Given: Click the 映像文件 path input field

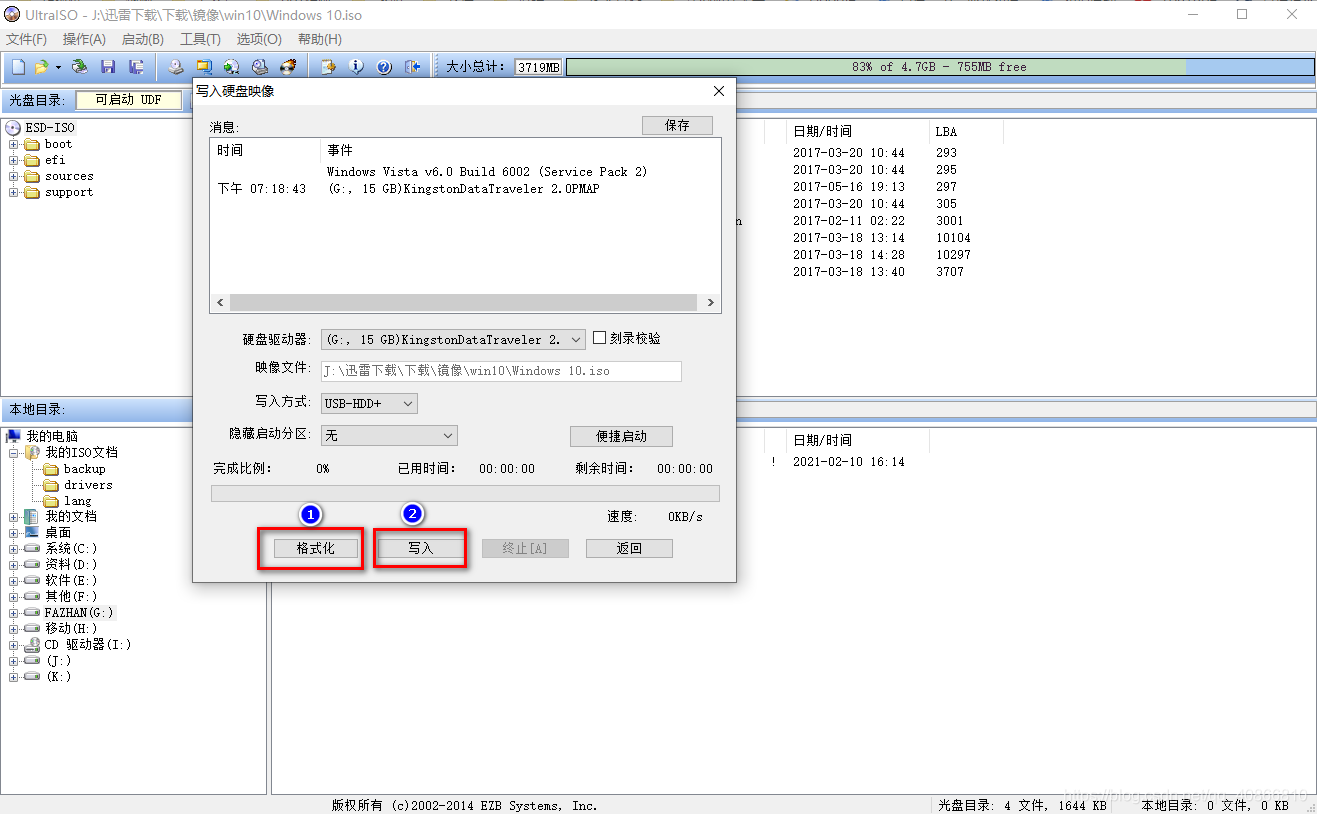Looking at the screenshot, I should (501, 371).
